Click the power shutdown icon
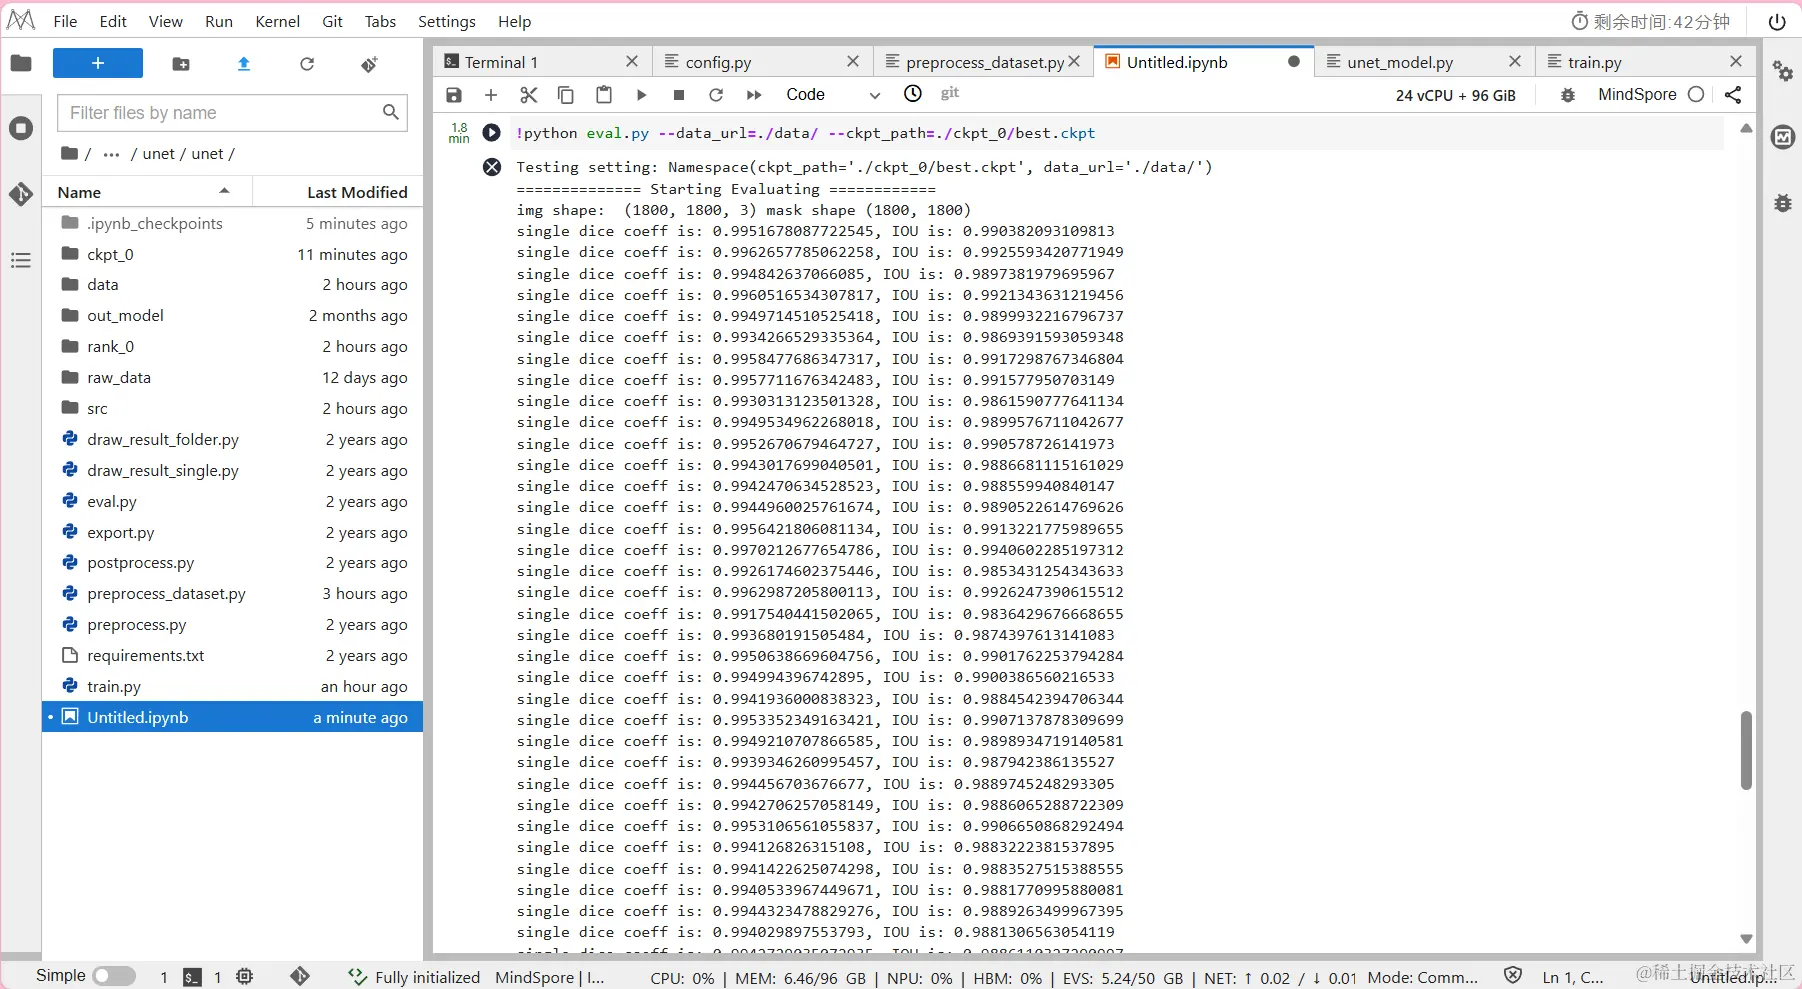 point(1777,21)
